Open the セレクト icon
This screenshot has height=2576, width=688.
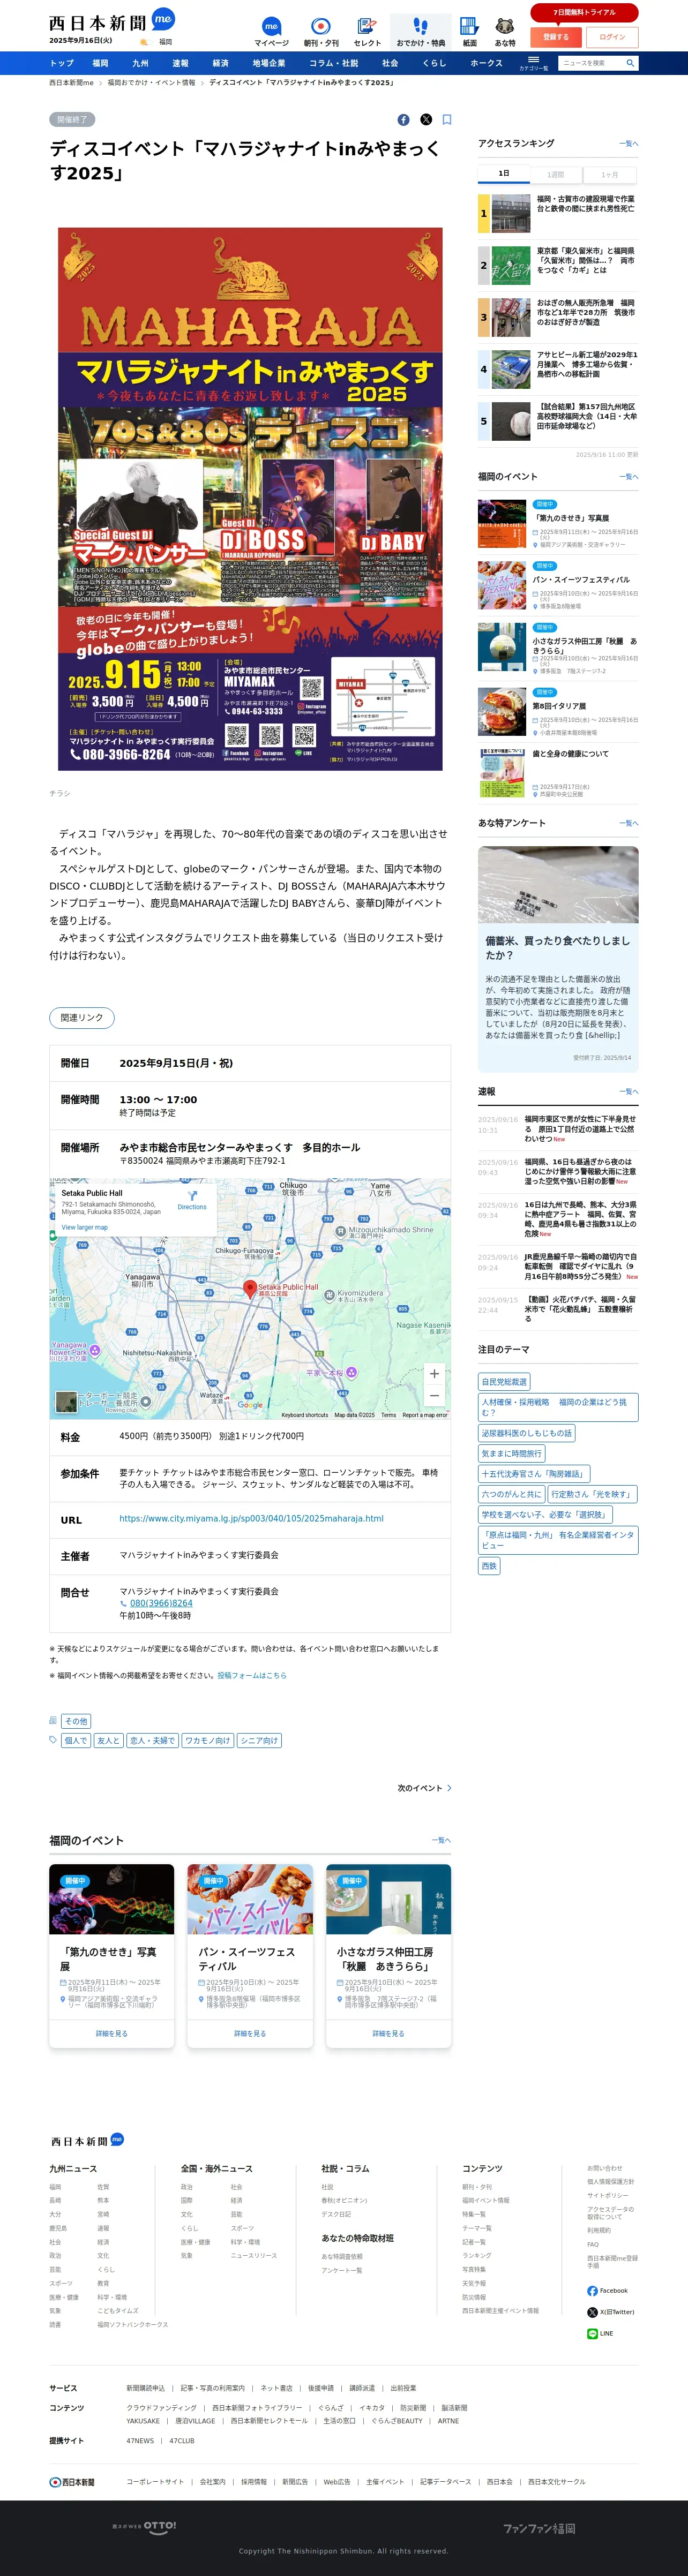367,31
